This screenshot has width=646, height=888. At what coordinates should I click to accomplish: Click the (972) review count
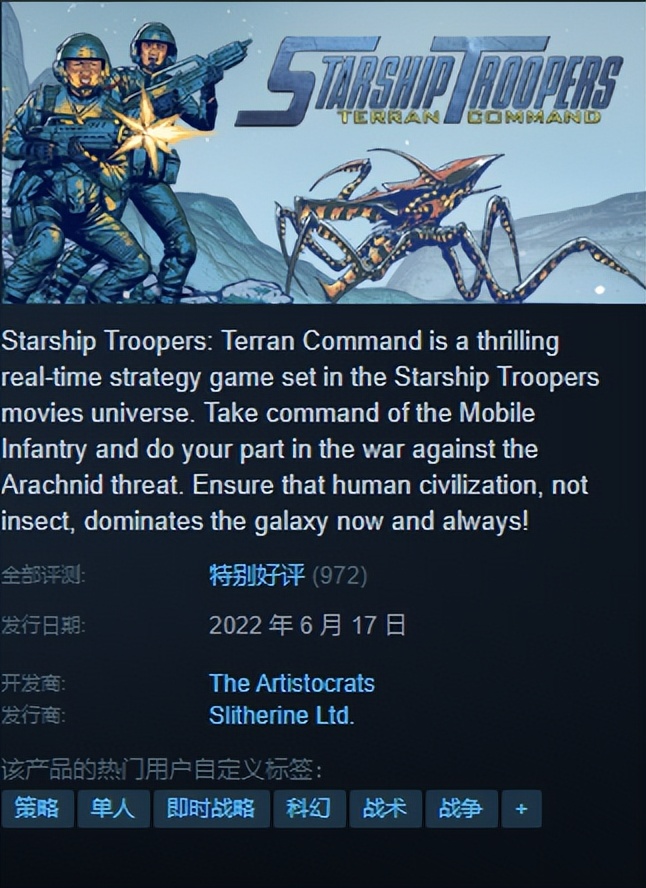(340, 575)
